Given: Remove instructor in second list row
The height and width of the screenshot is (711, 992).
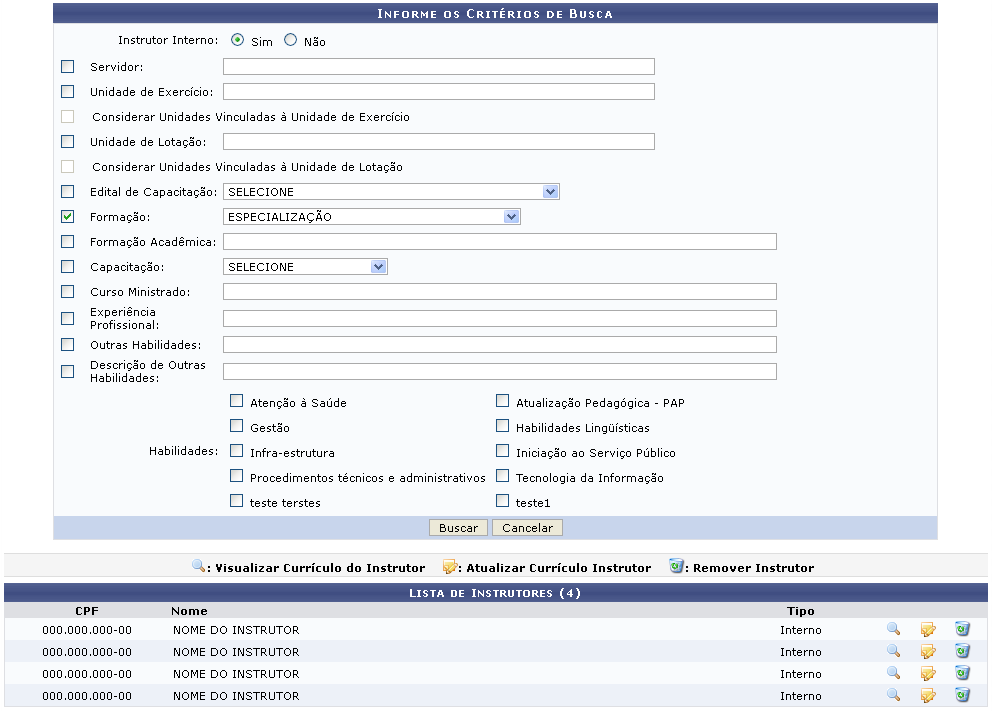Looking at the screenshot, I should 962,651.
